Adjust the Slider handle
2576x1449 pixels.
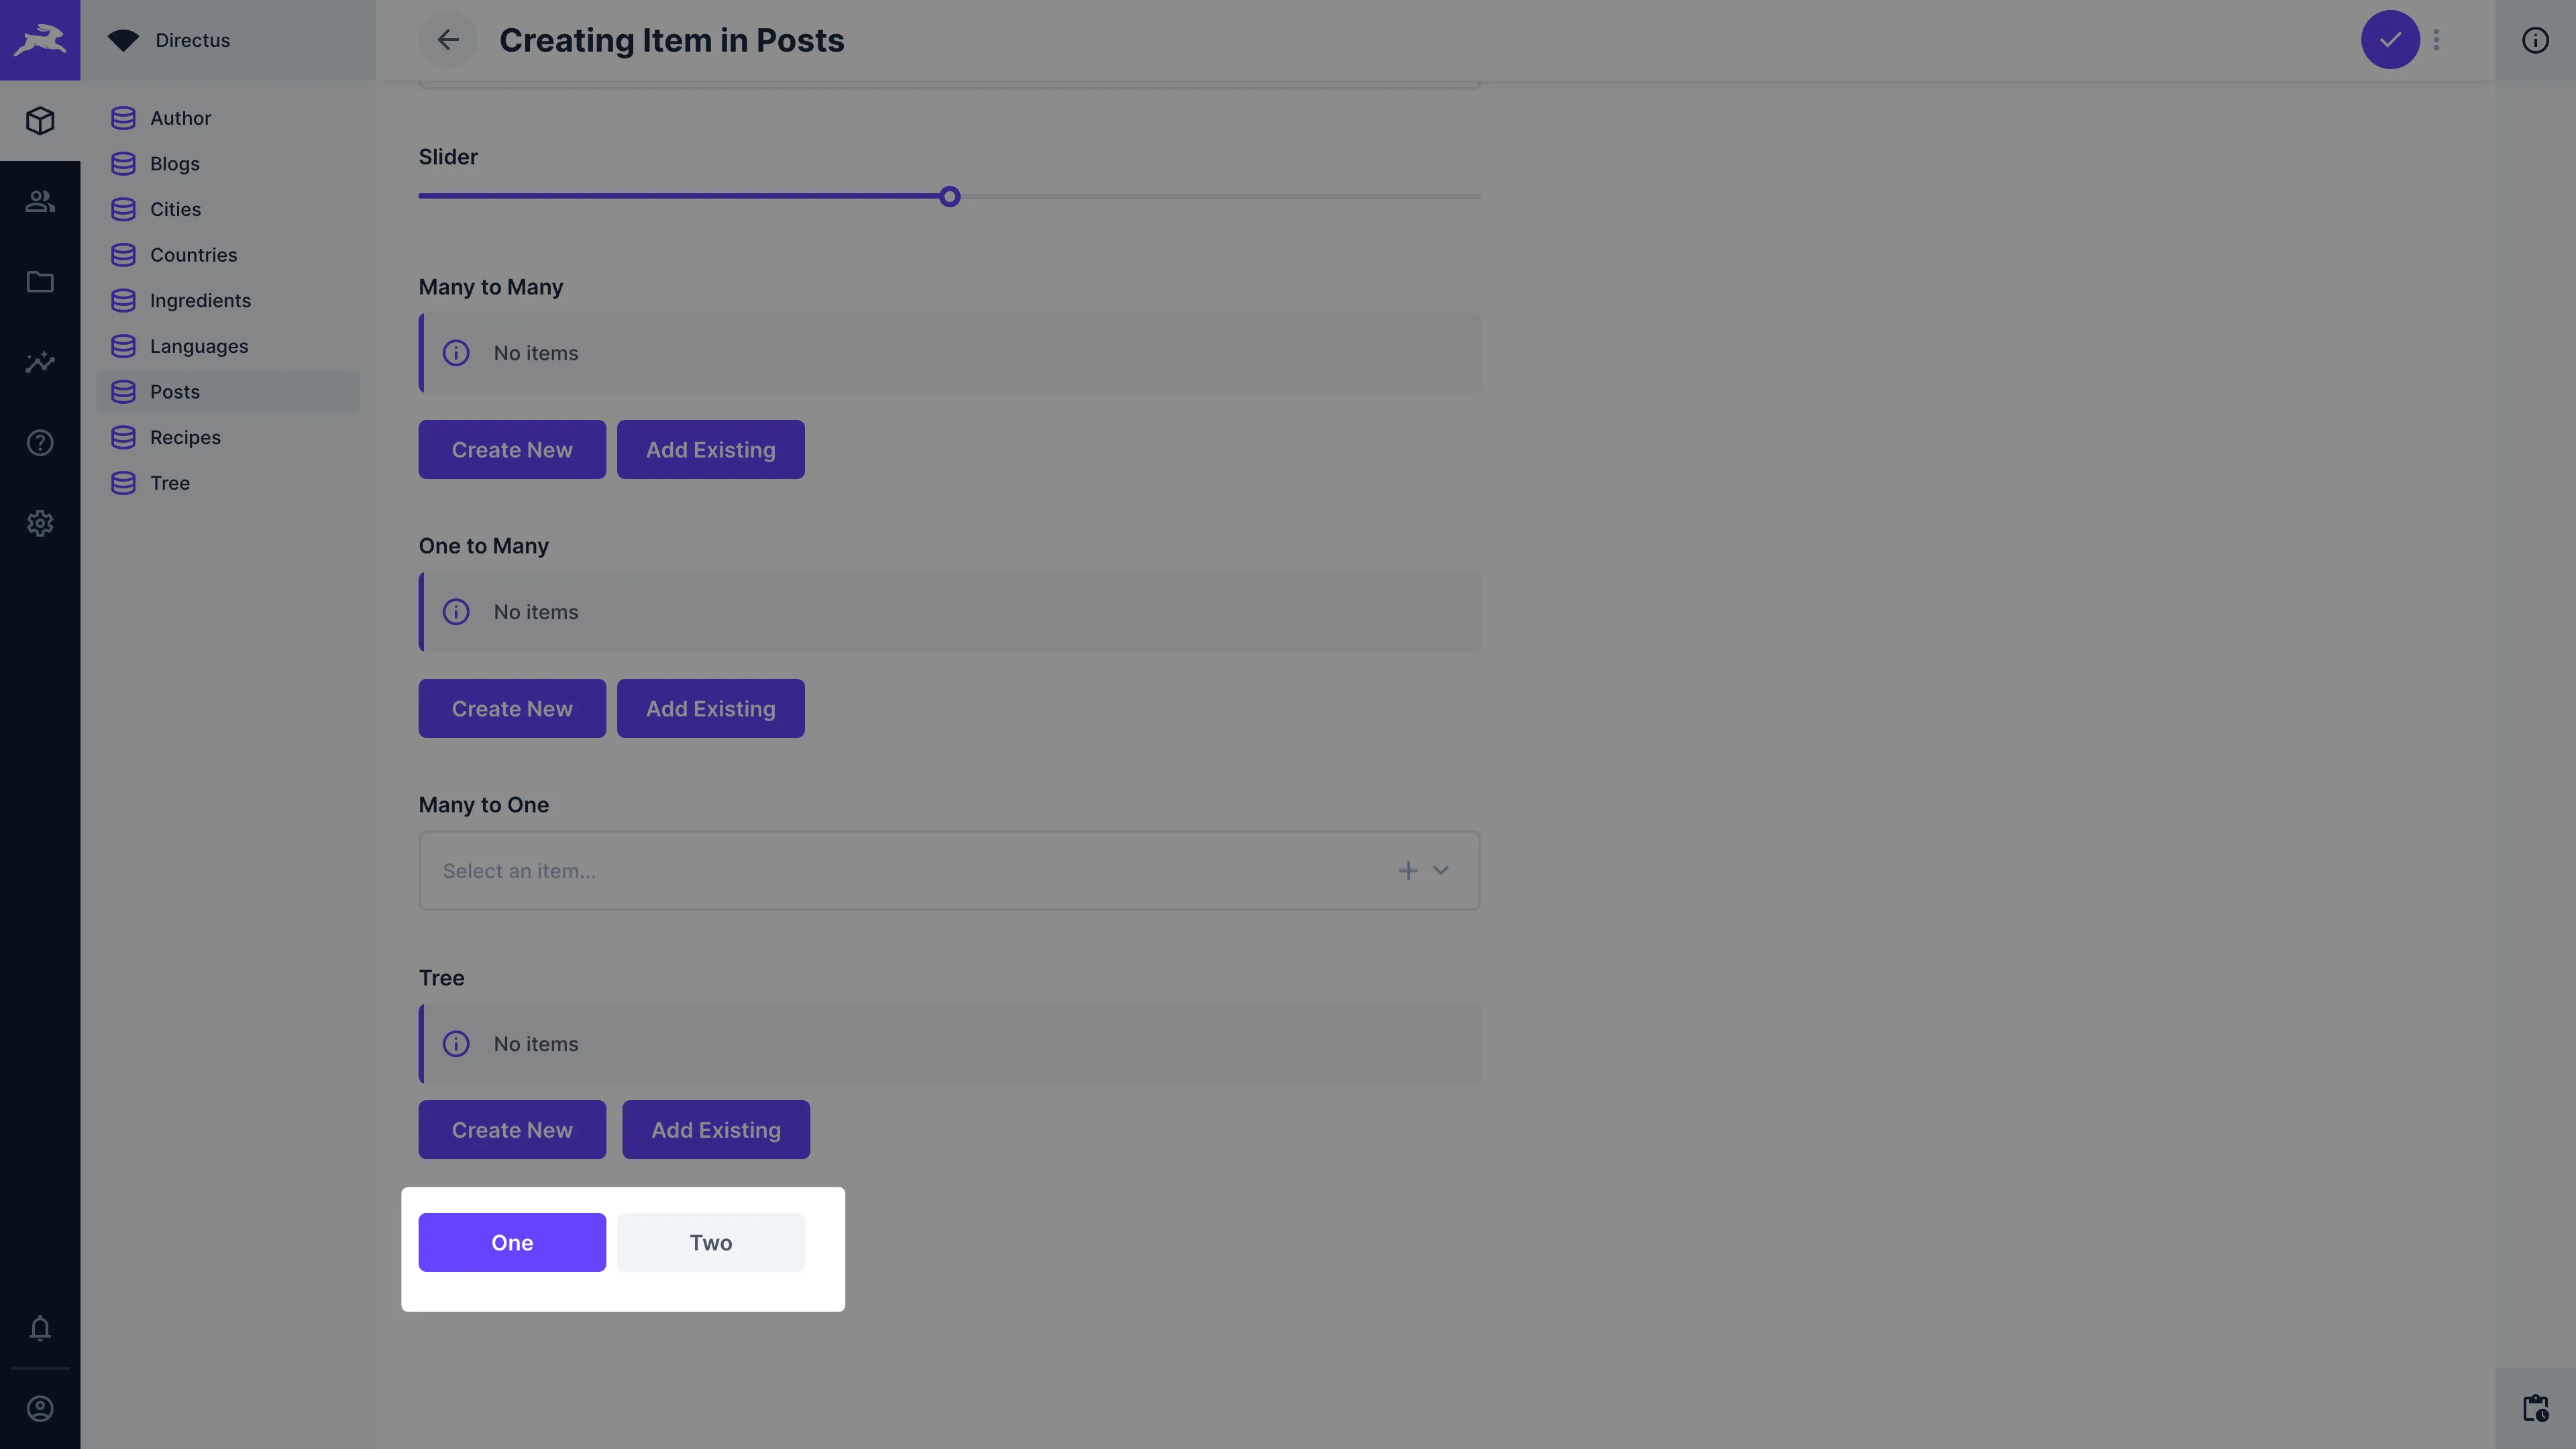[x=949, y=196]
